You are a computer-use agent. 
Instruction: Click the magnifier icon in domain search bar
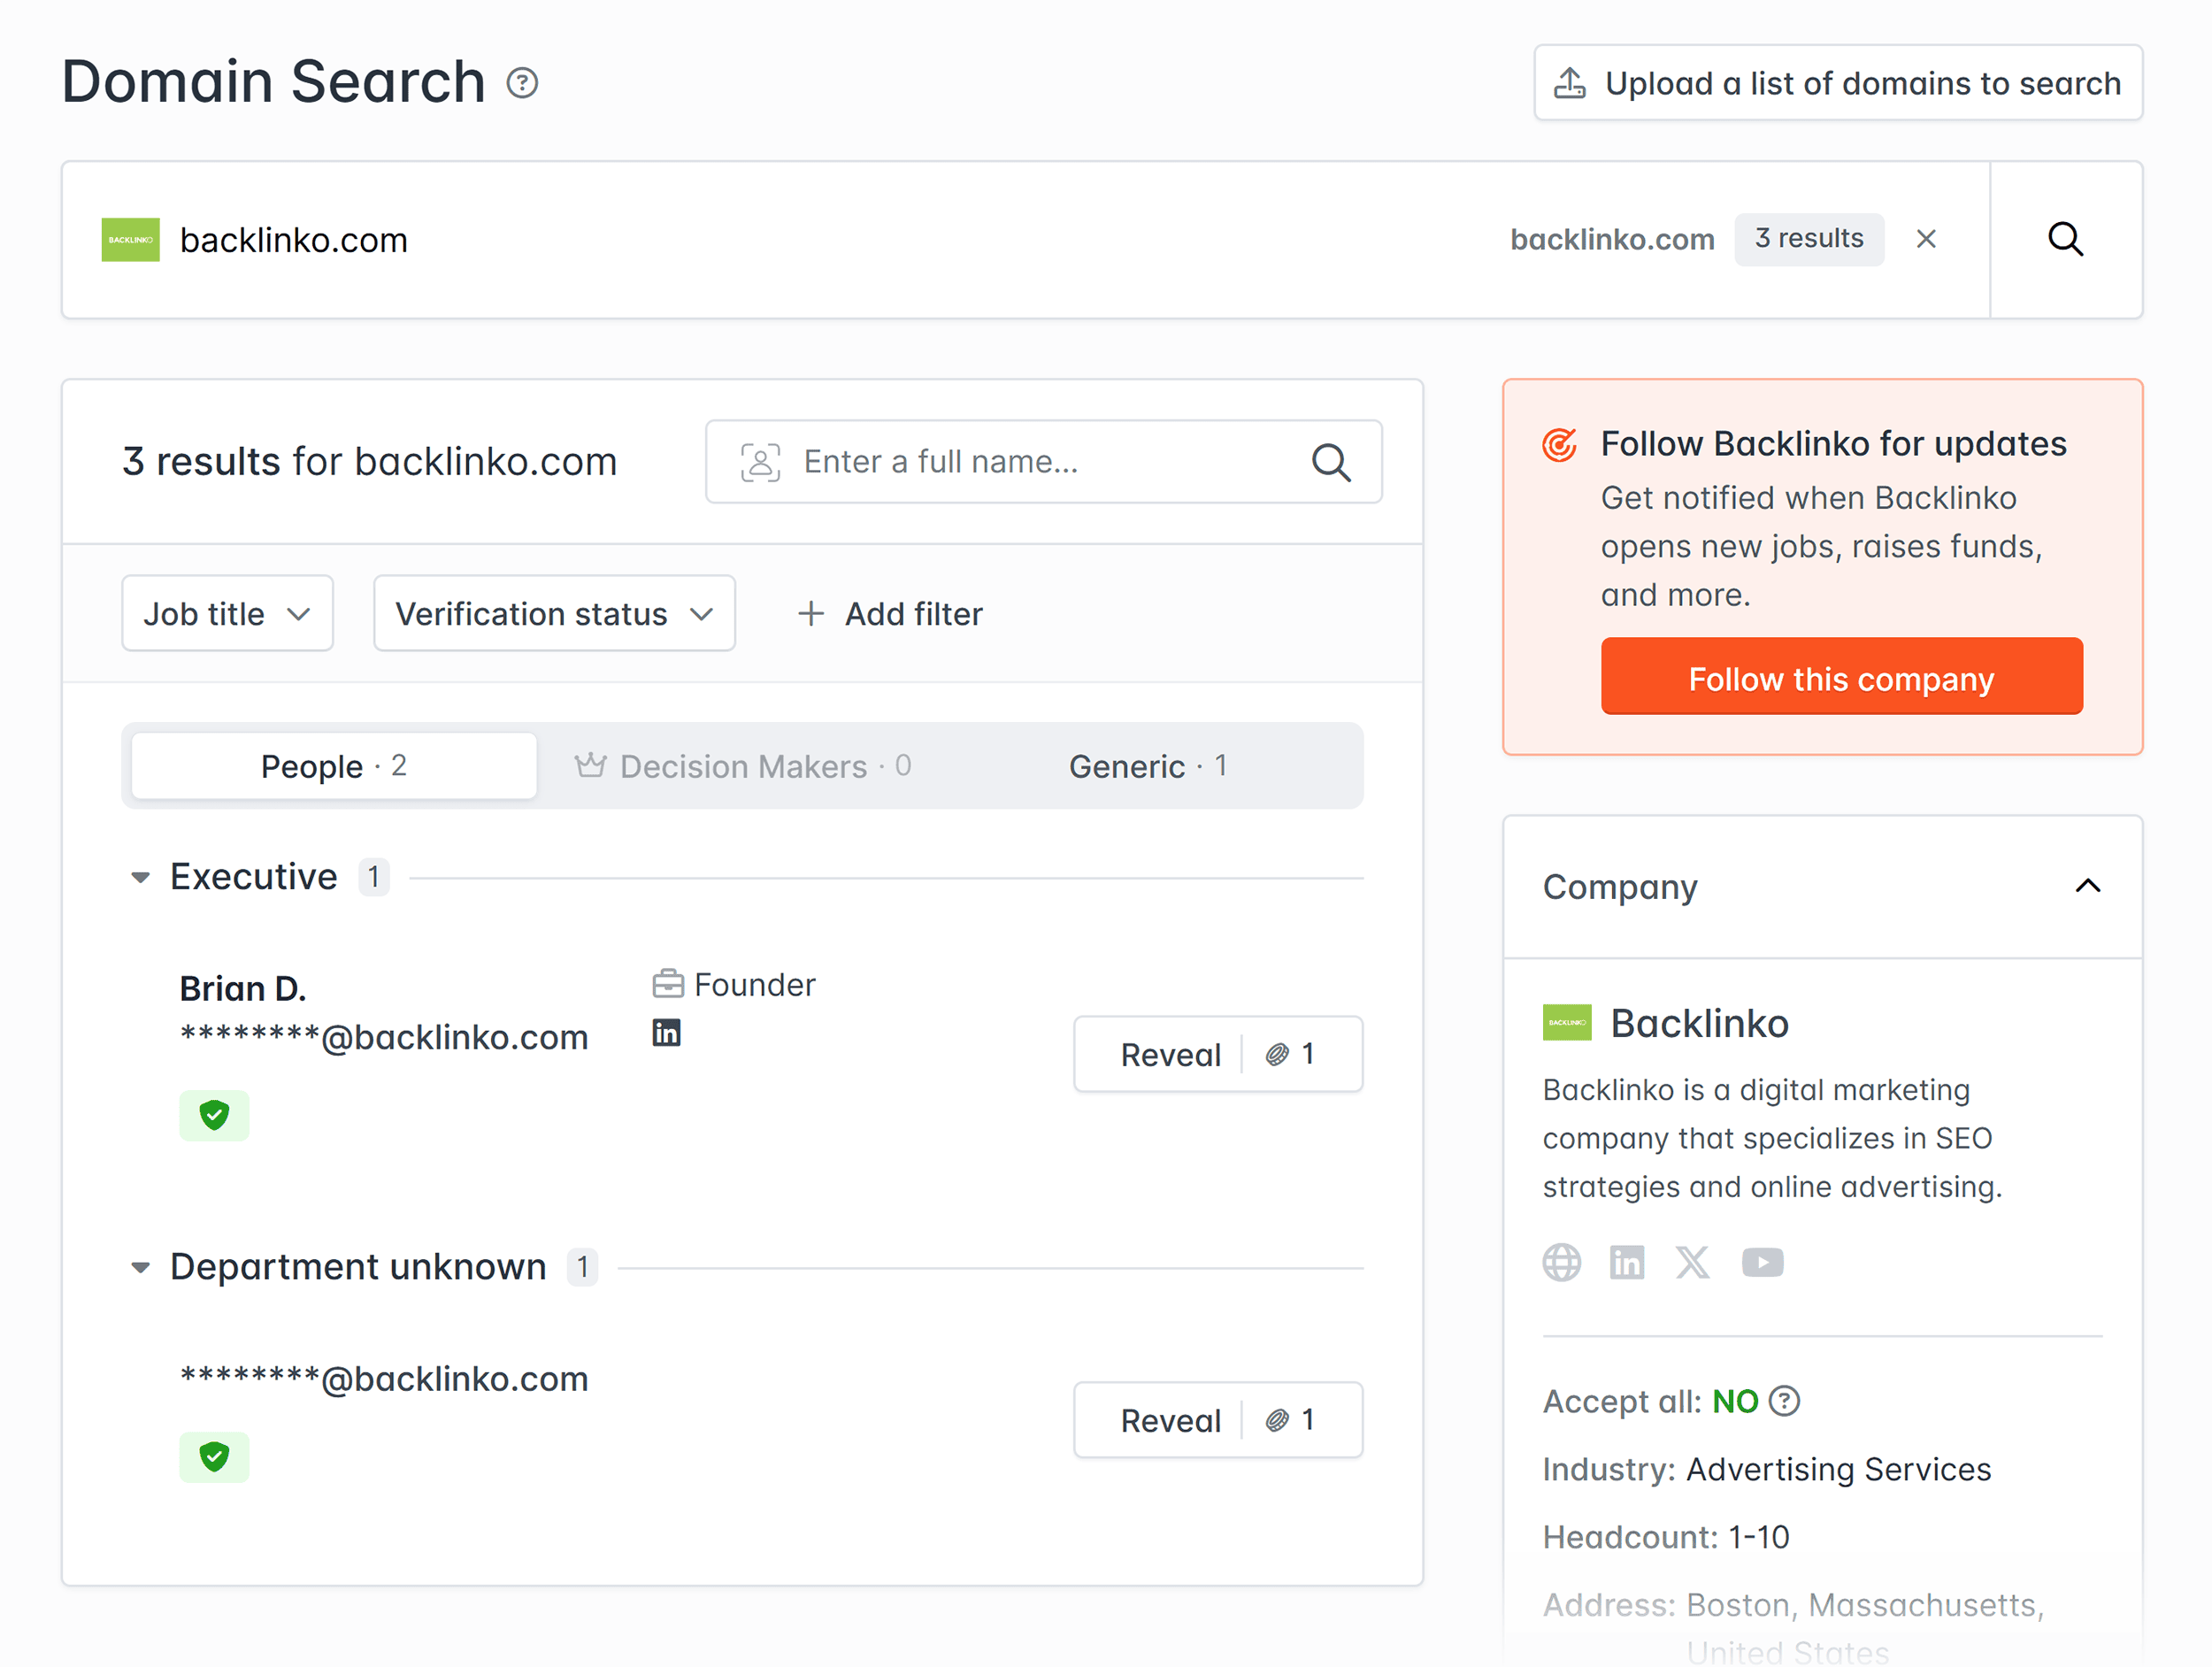pyautogui.click(x=2065, y=240)
